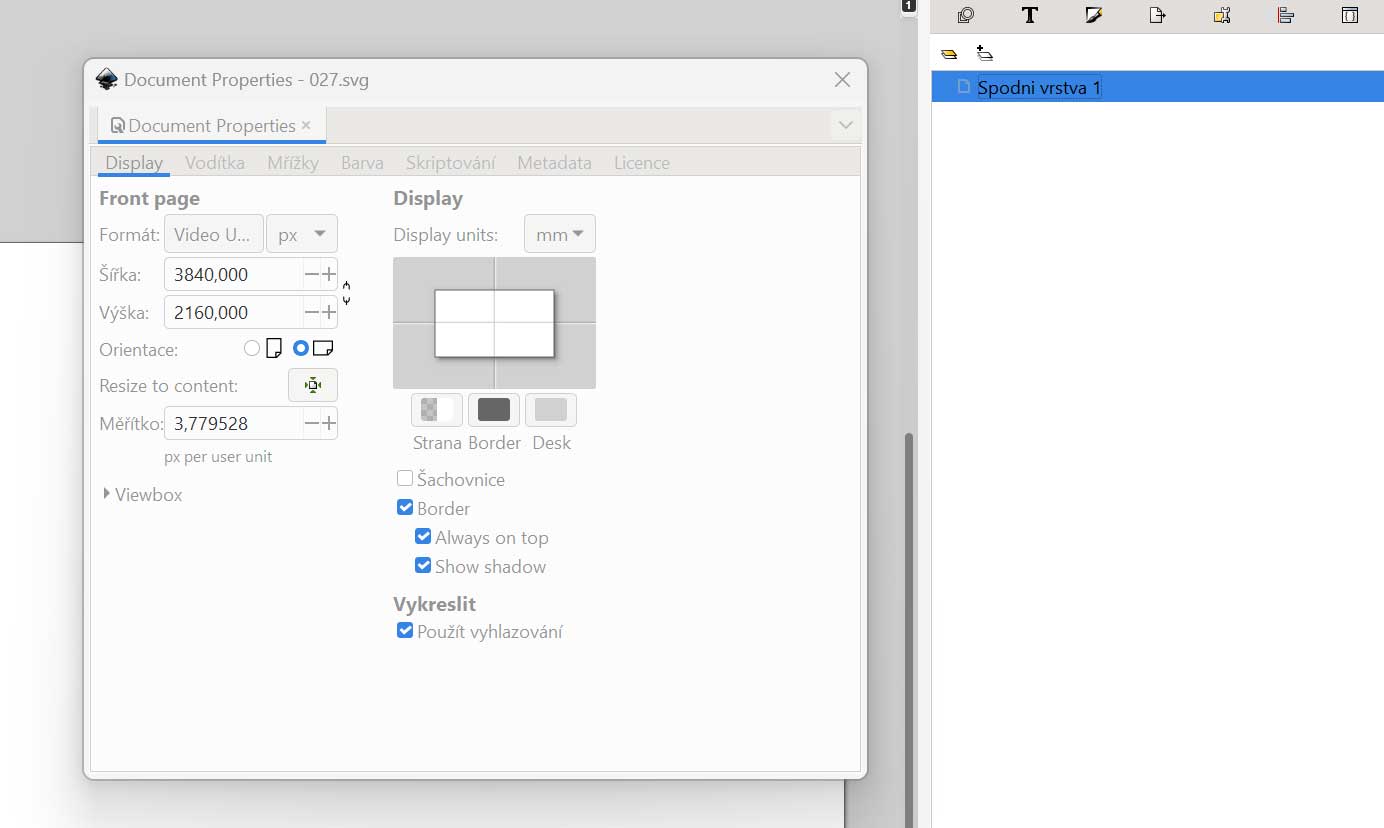This screenshot has height=828, width=1384.
Task: Click the Resize to content button
Action: click(x=313, y=385)
